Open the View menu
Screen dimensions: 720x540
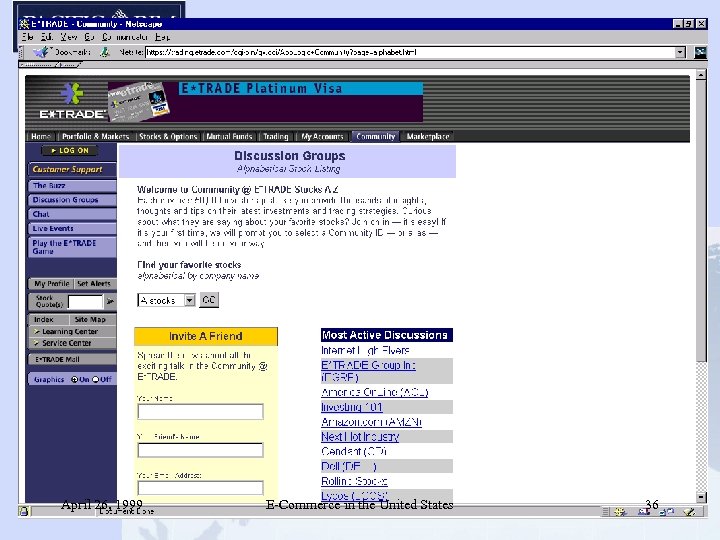68,37
